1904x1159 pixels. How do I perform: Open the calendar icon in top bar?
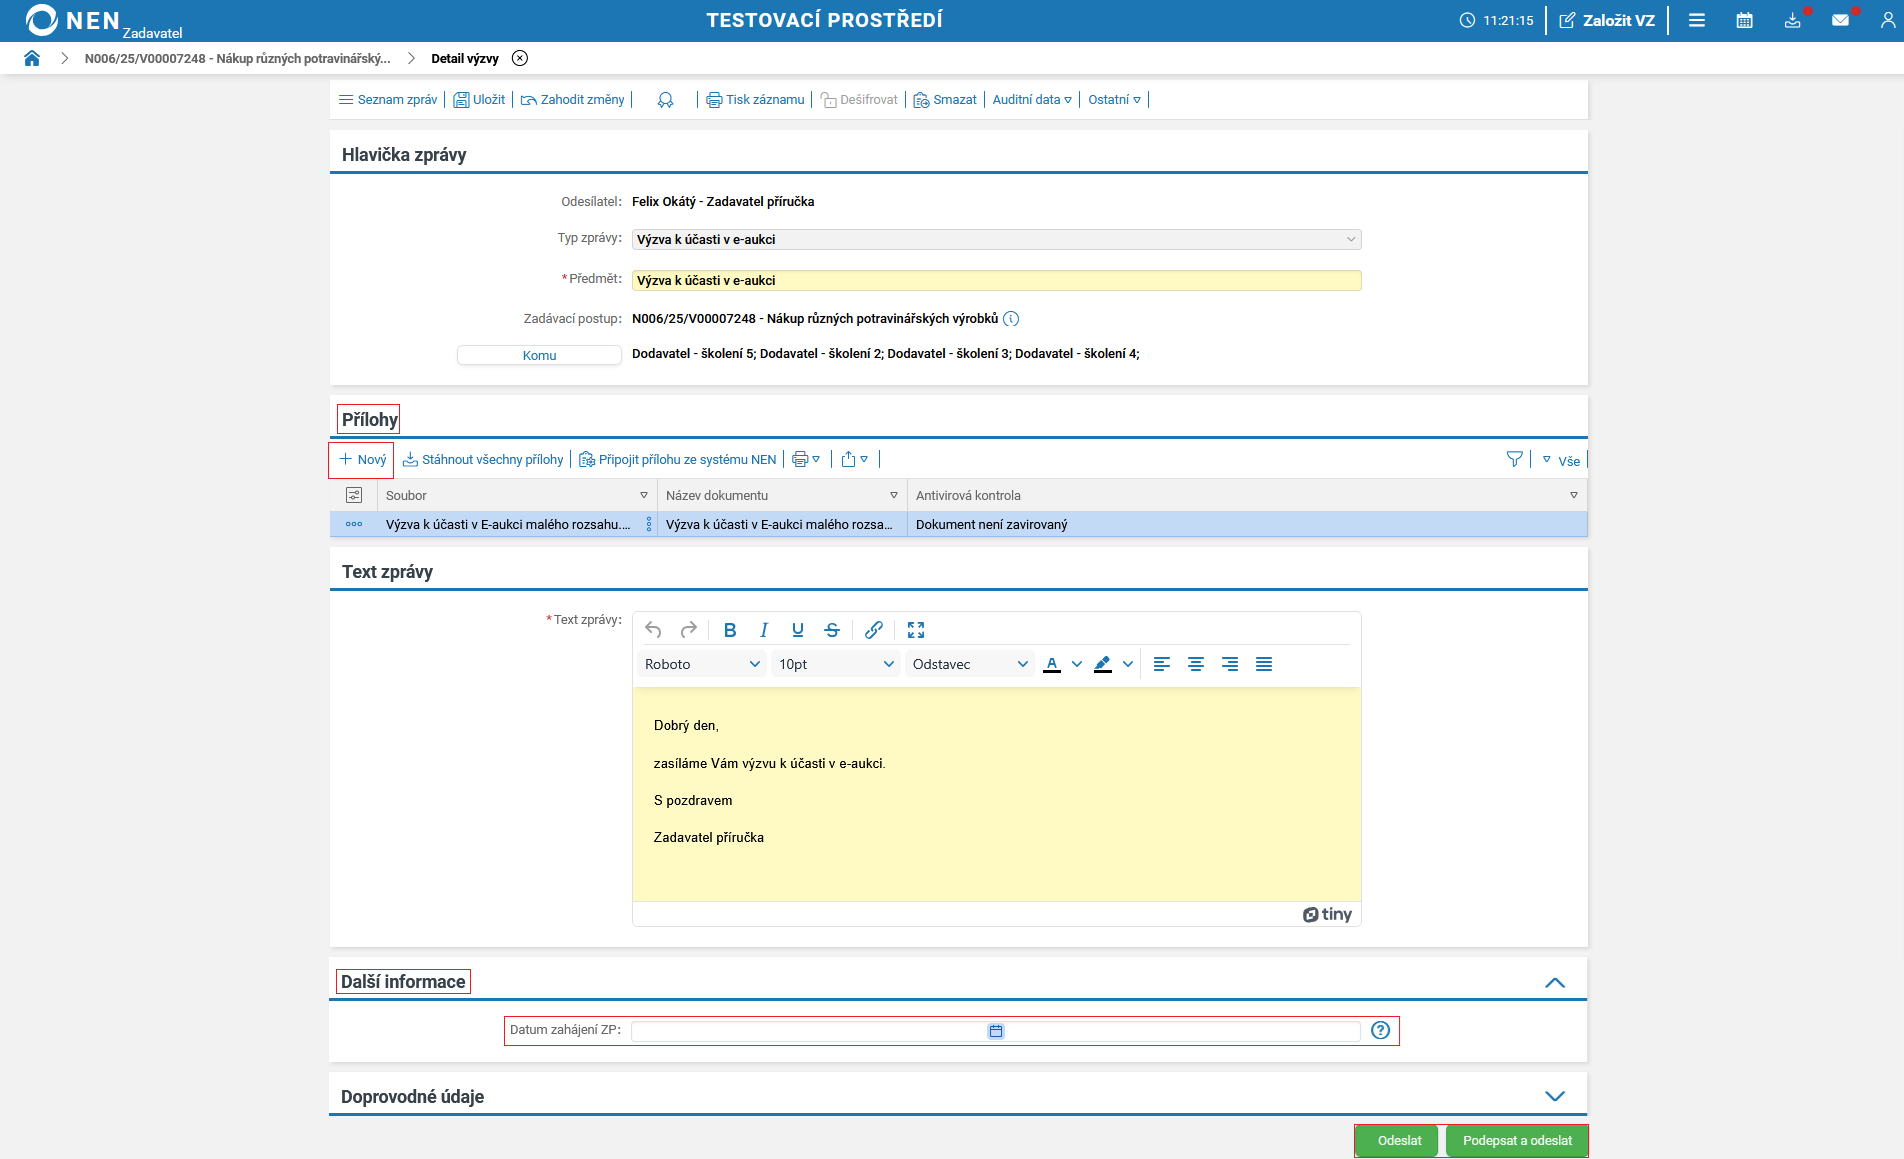[x=1744, y=20]
